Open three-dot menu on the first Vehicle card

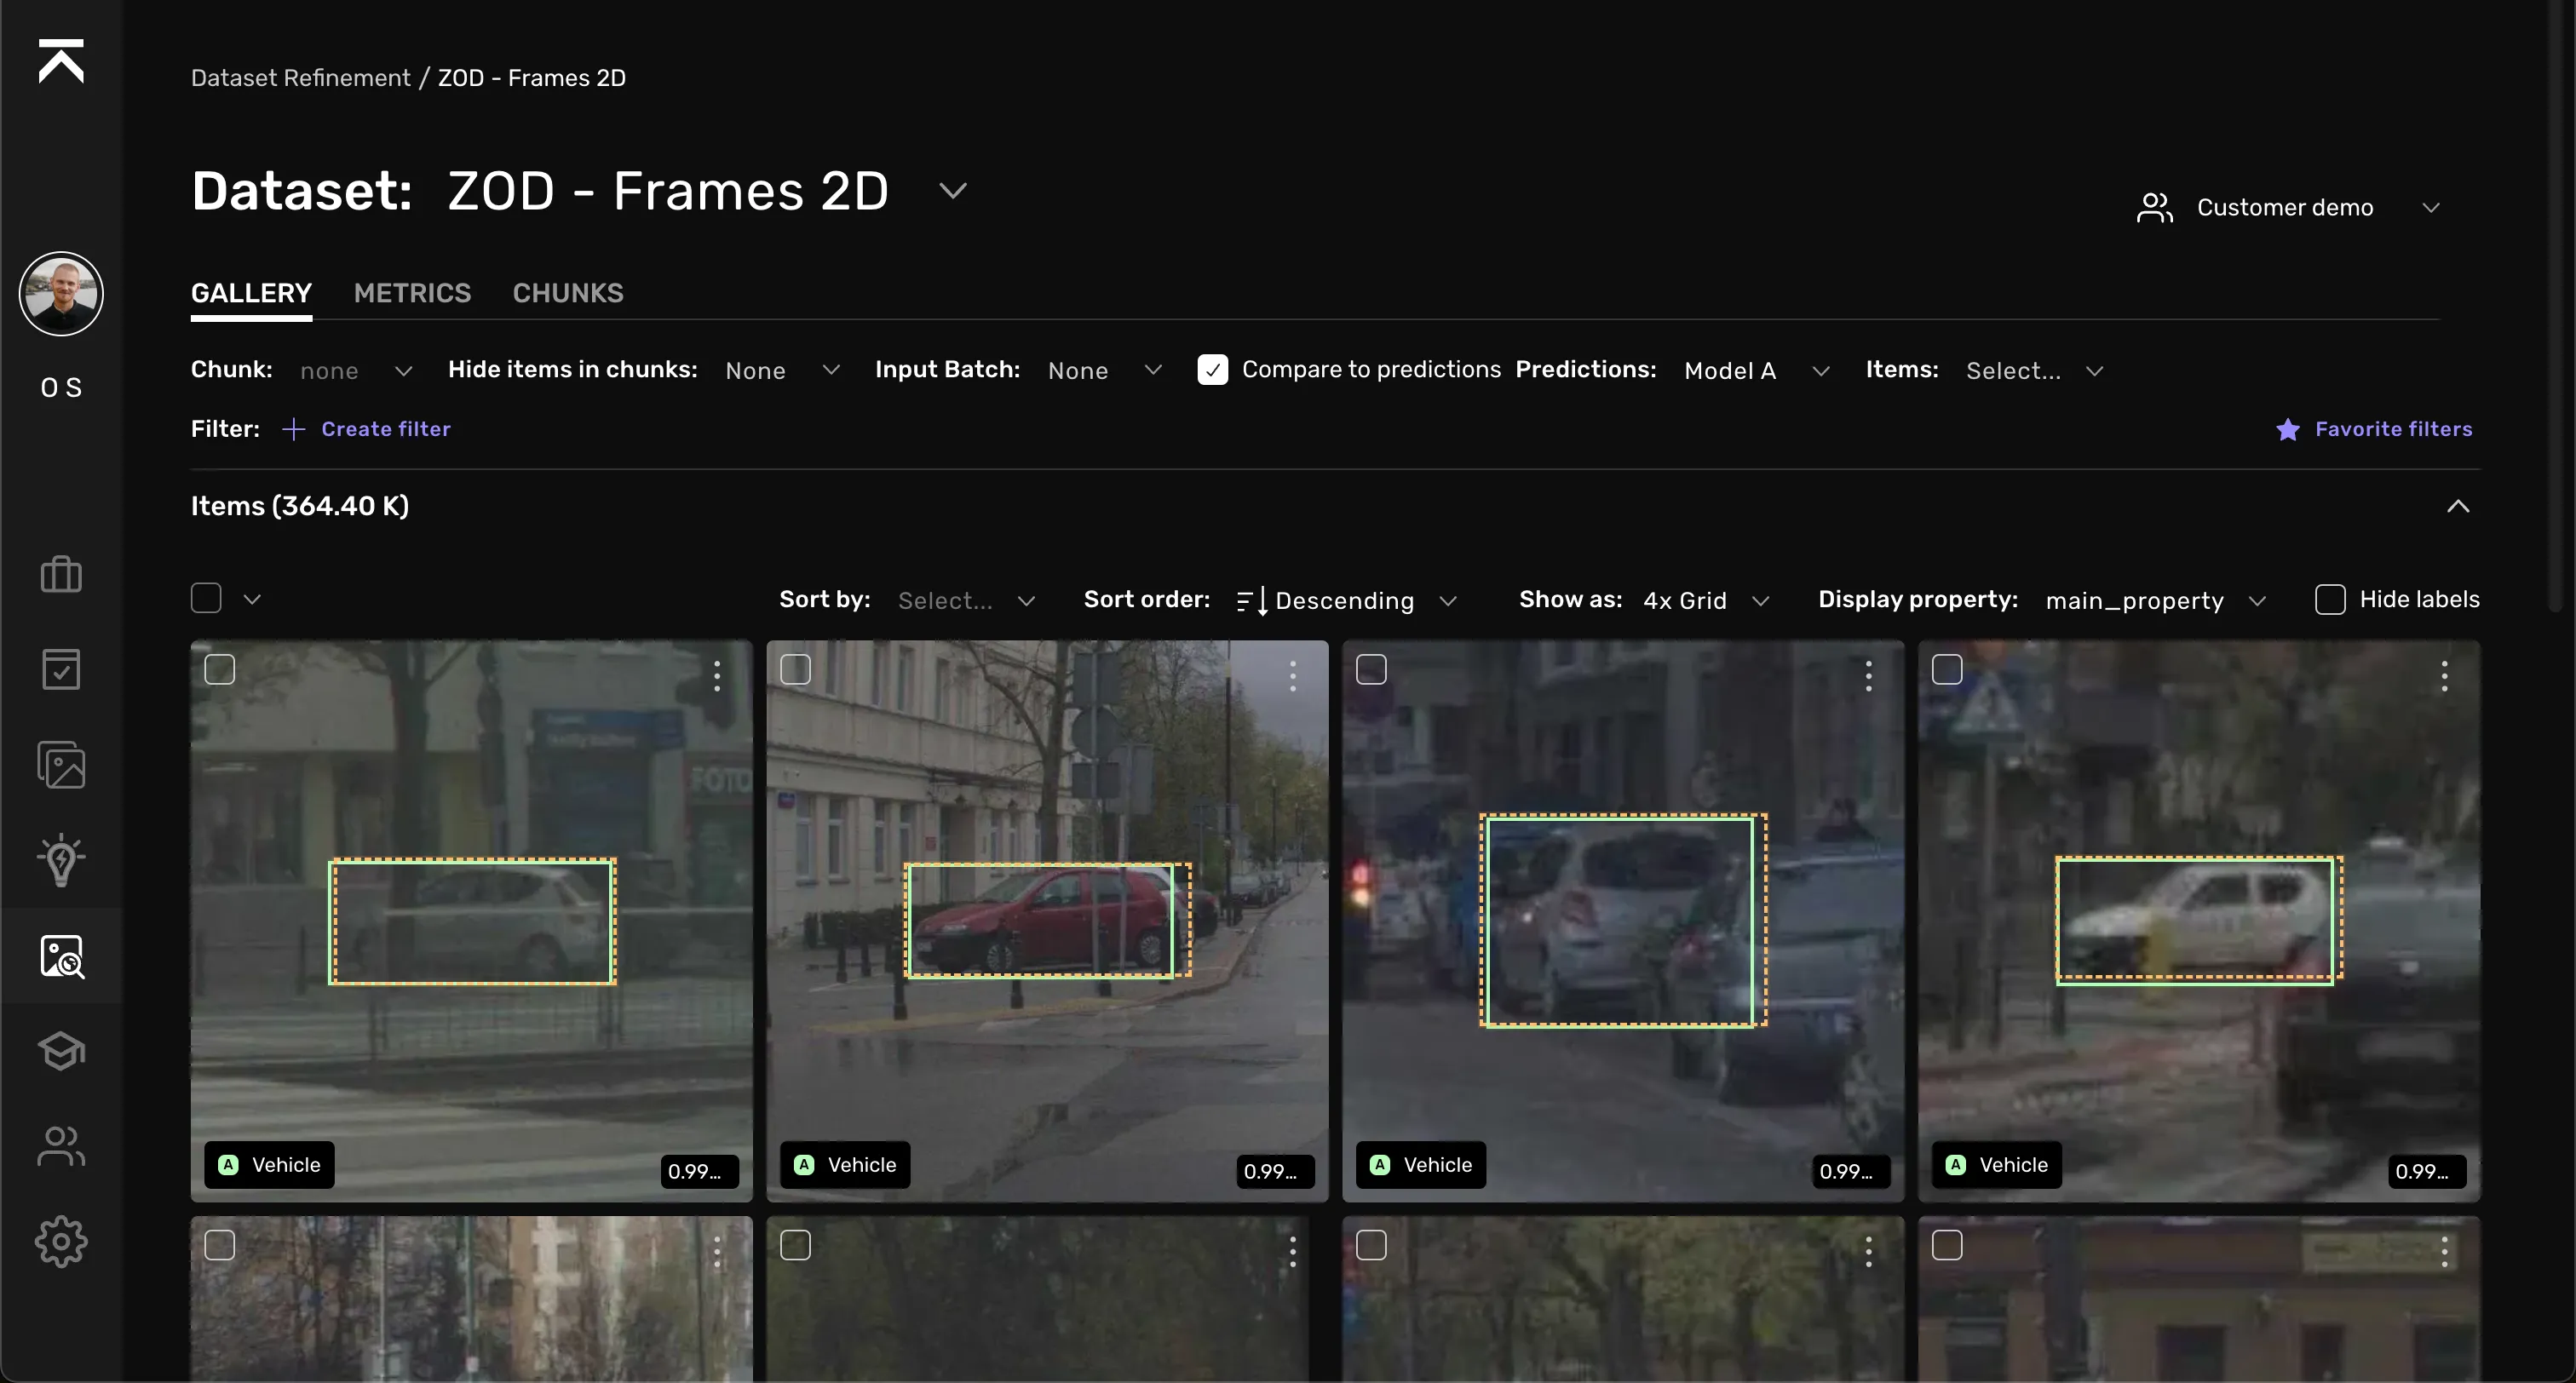coord(717,676)
